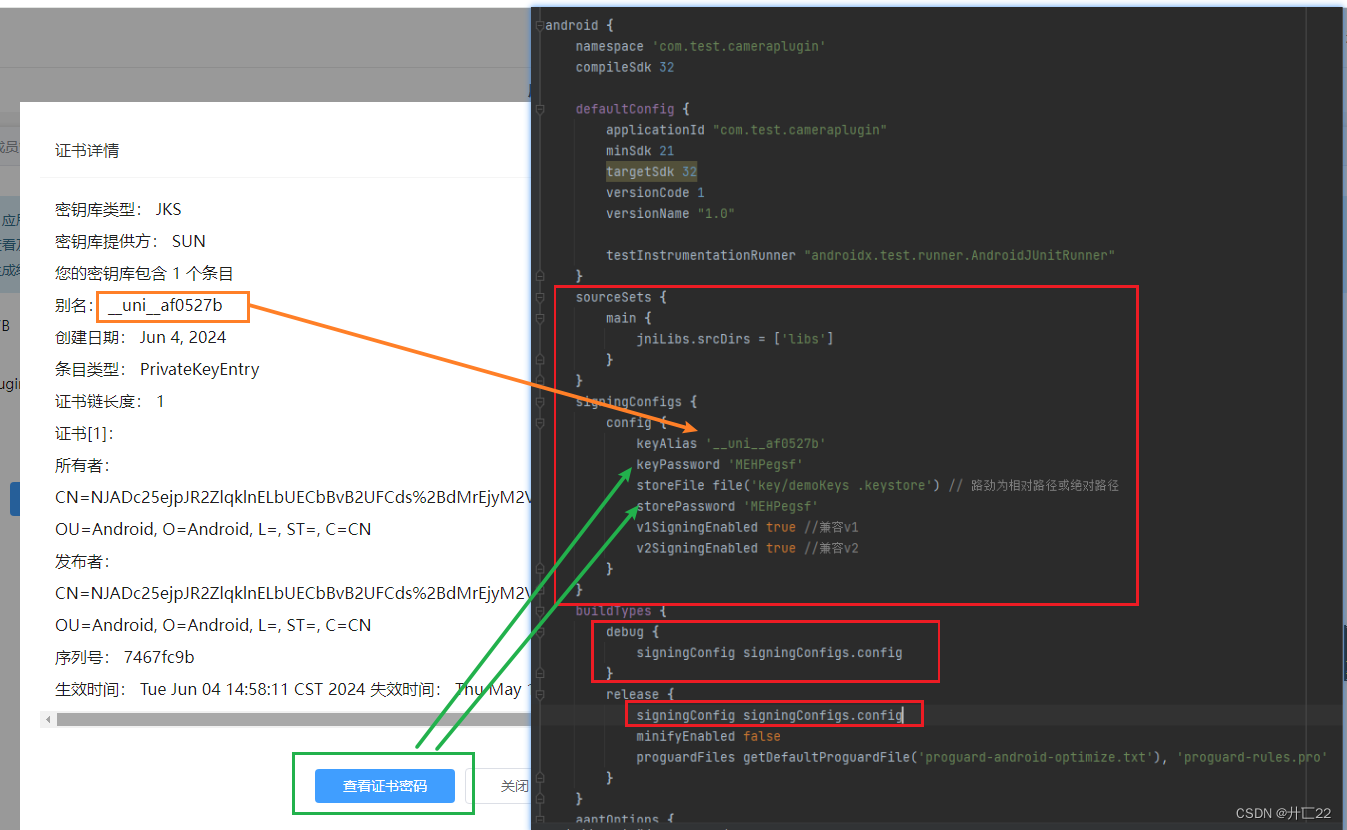The width and height of the screenshot is (1347, 830).
Task: Collapse the android block fold icon
Action: 540,24
